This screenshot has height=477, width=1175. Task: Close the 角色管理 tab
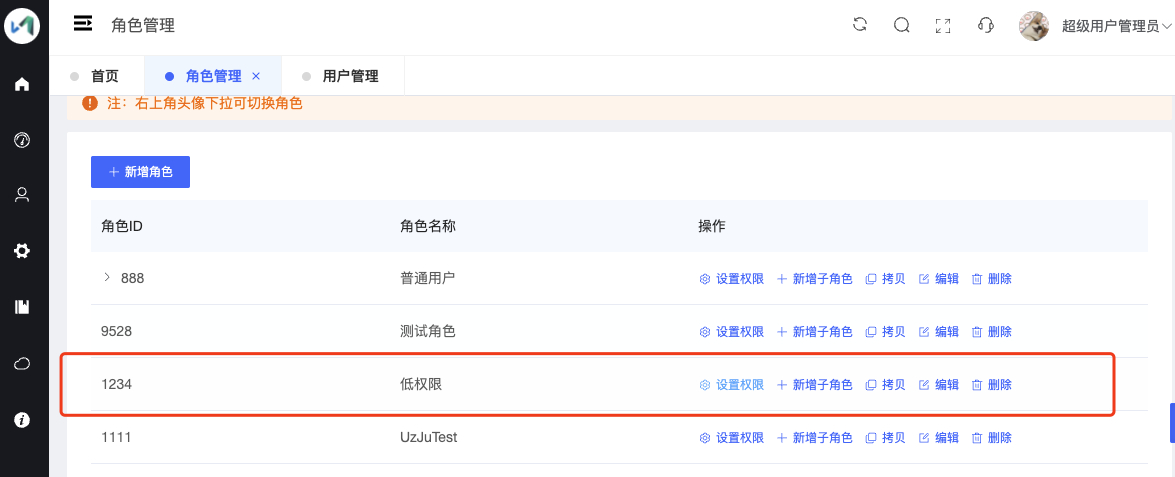pos(256,76)
